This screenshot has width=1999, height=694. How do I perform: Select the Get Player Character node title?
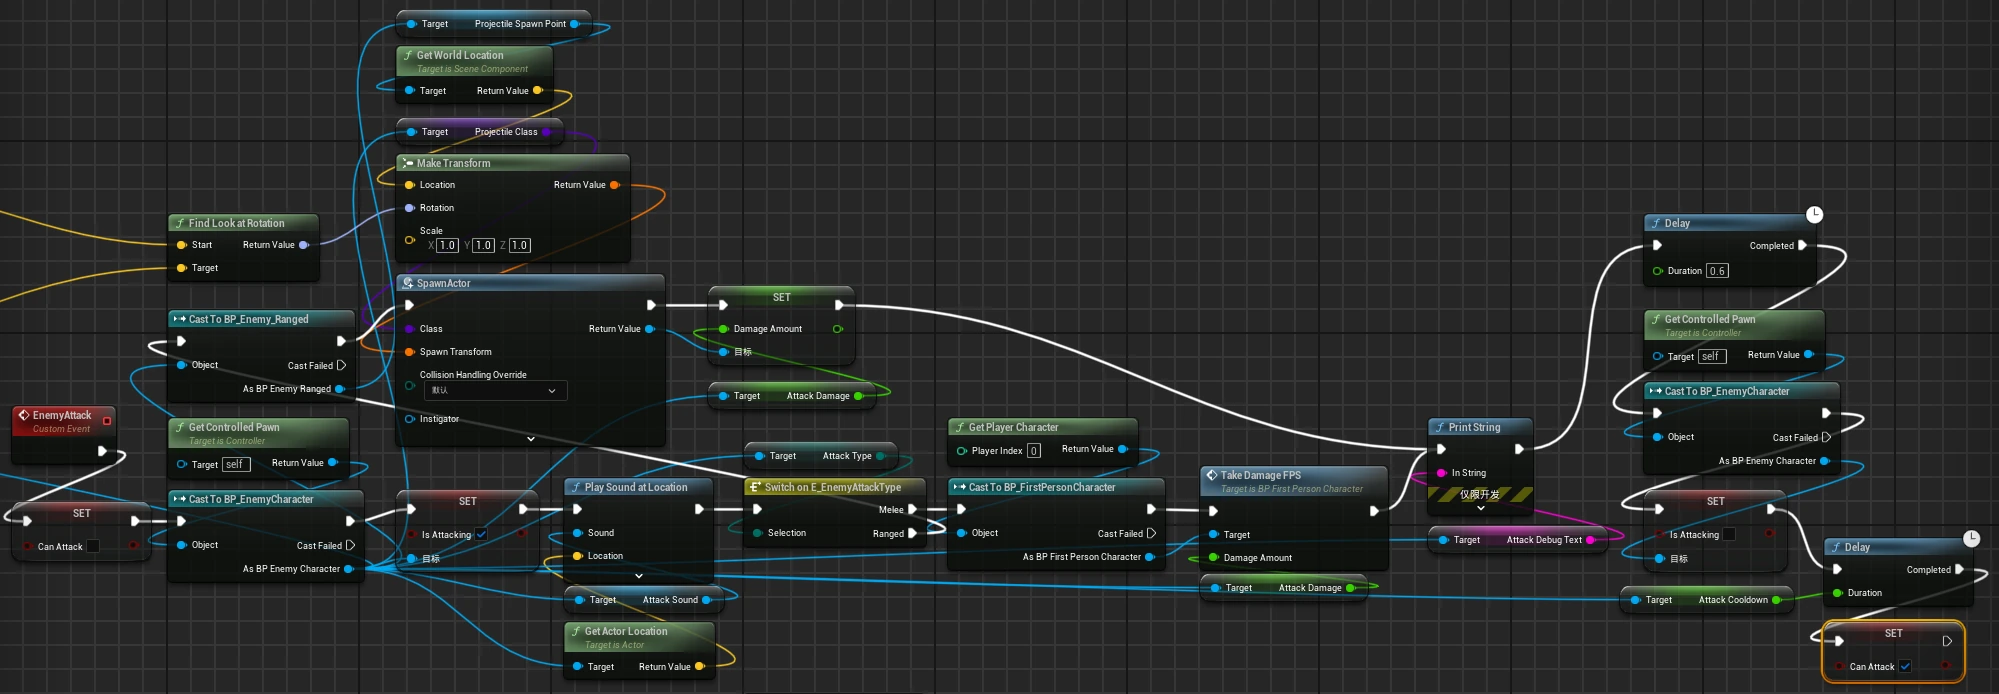coord(1013,427)
